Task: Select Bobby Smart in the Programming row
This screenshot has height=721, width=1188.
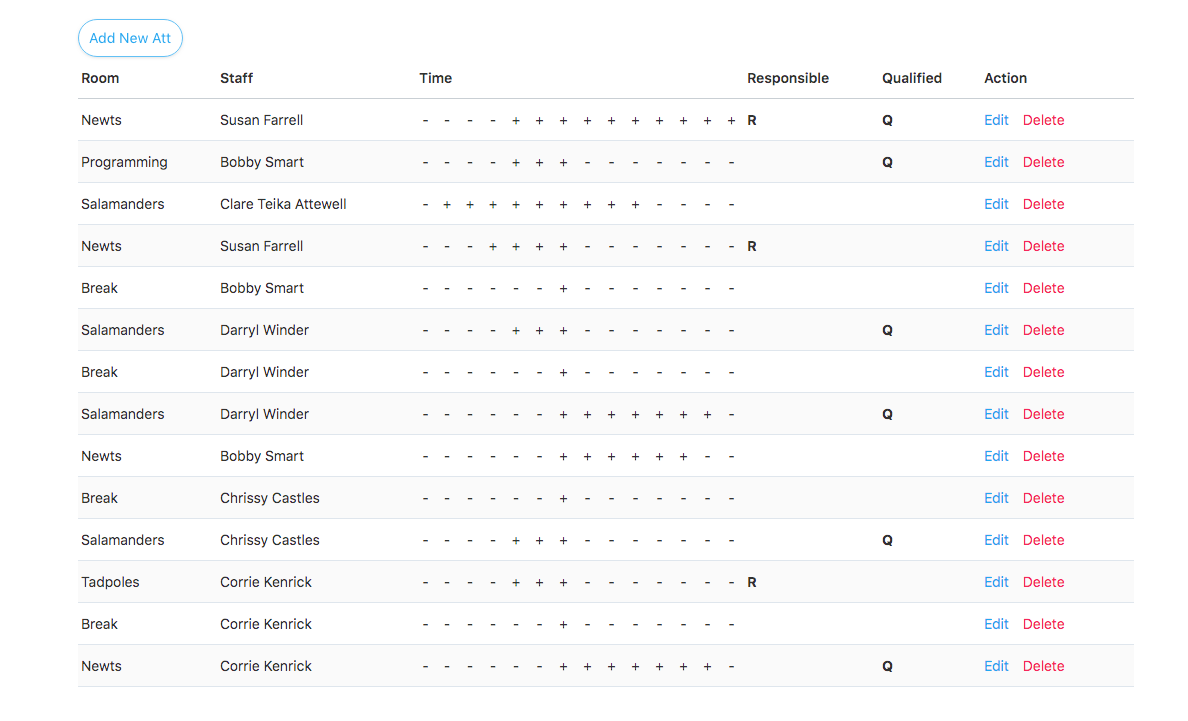Action: tap(261, 162)
